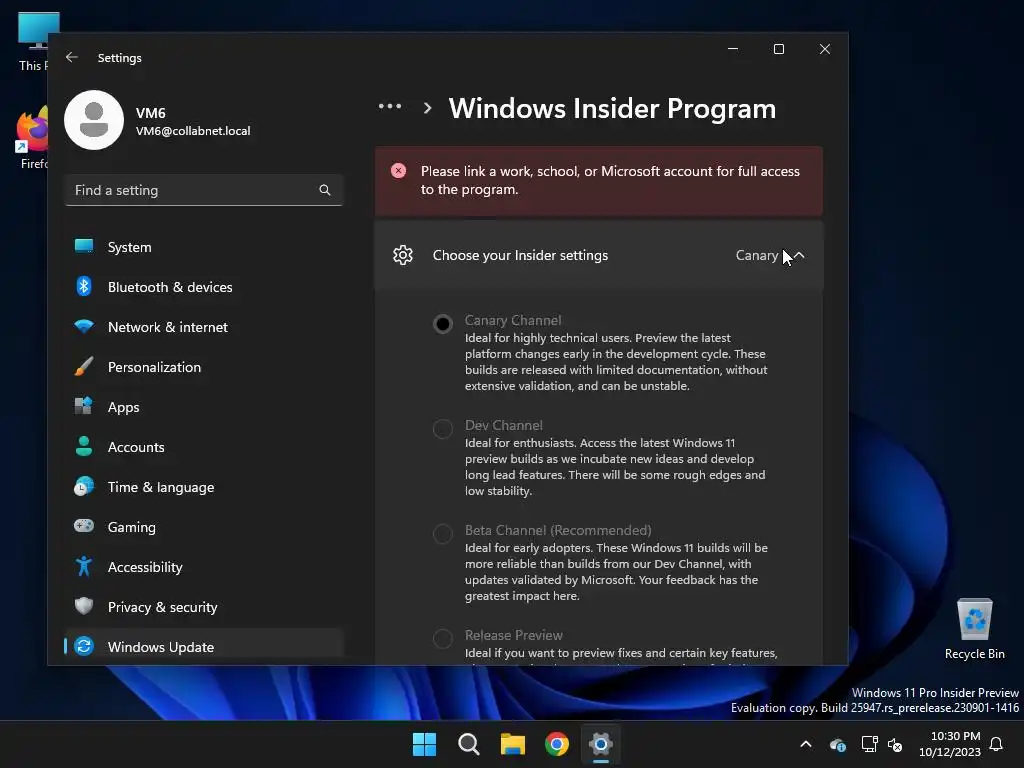Maximize the Settings window
Image resolution: width=1024 pixels, height=768 pixels.
point(778,49)
